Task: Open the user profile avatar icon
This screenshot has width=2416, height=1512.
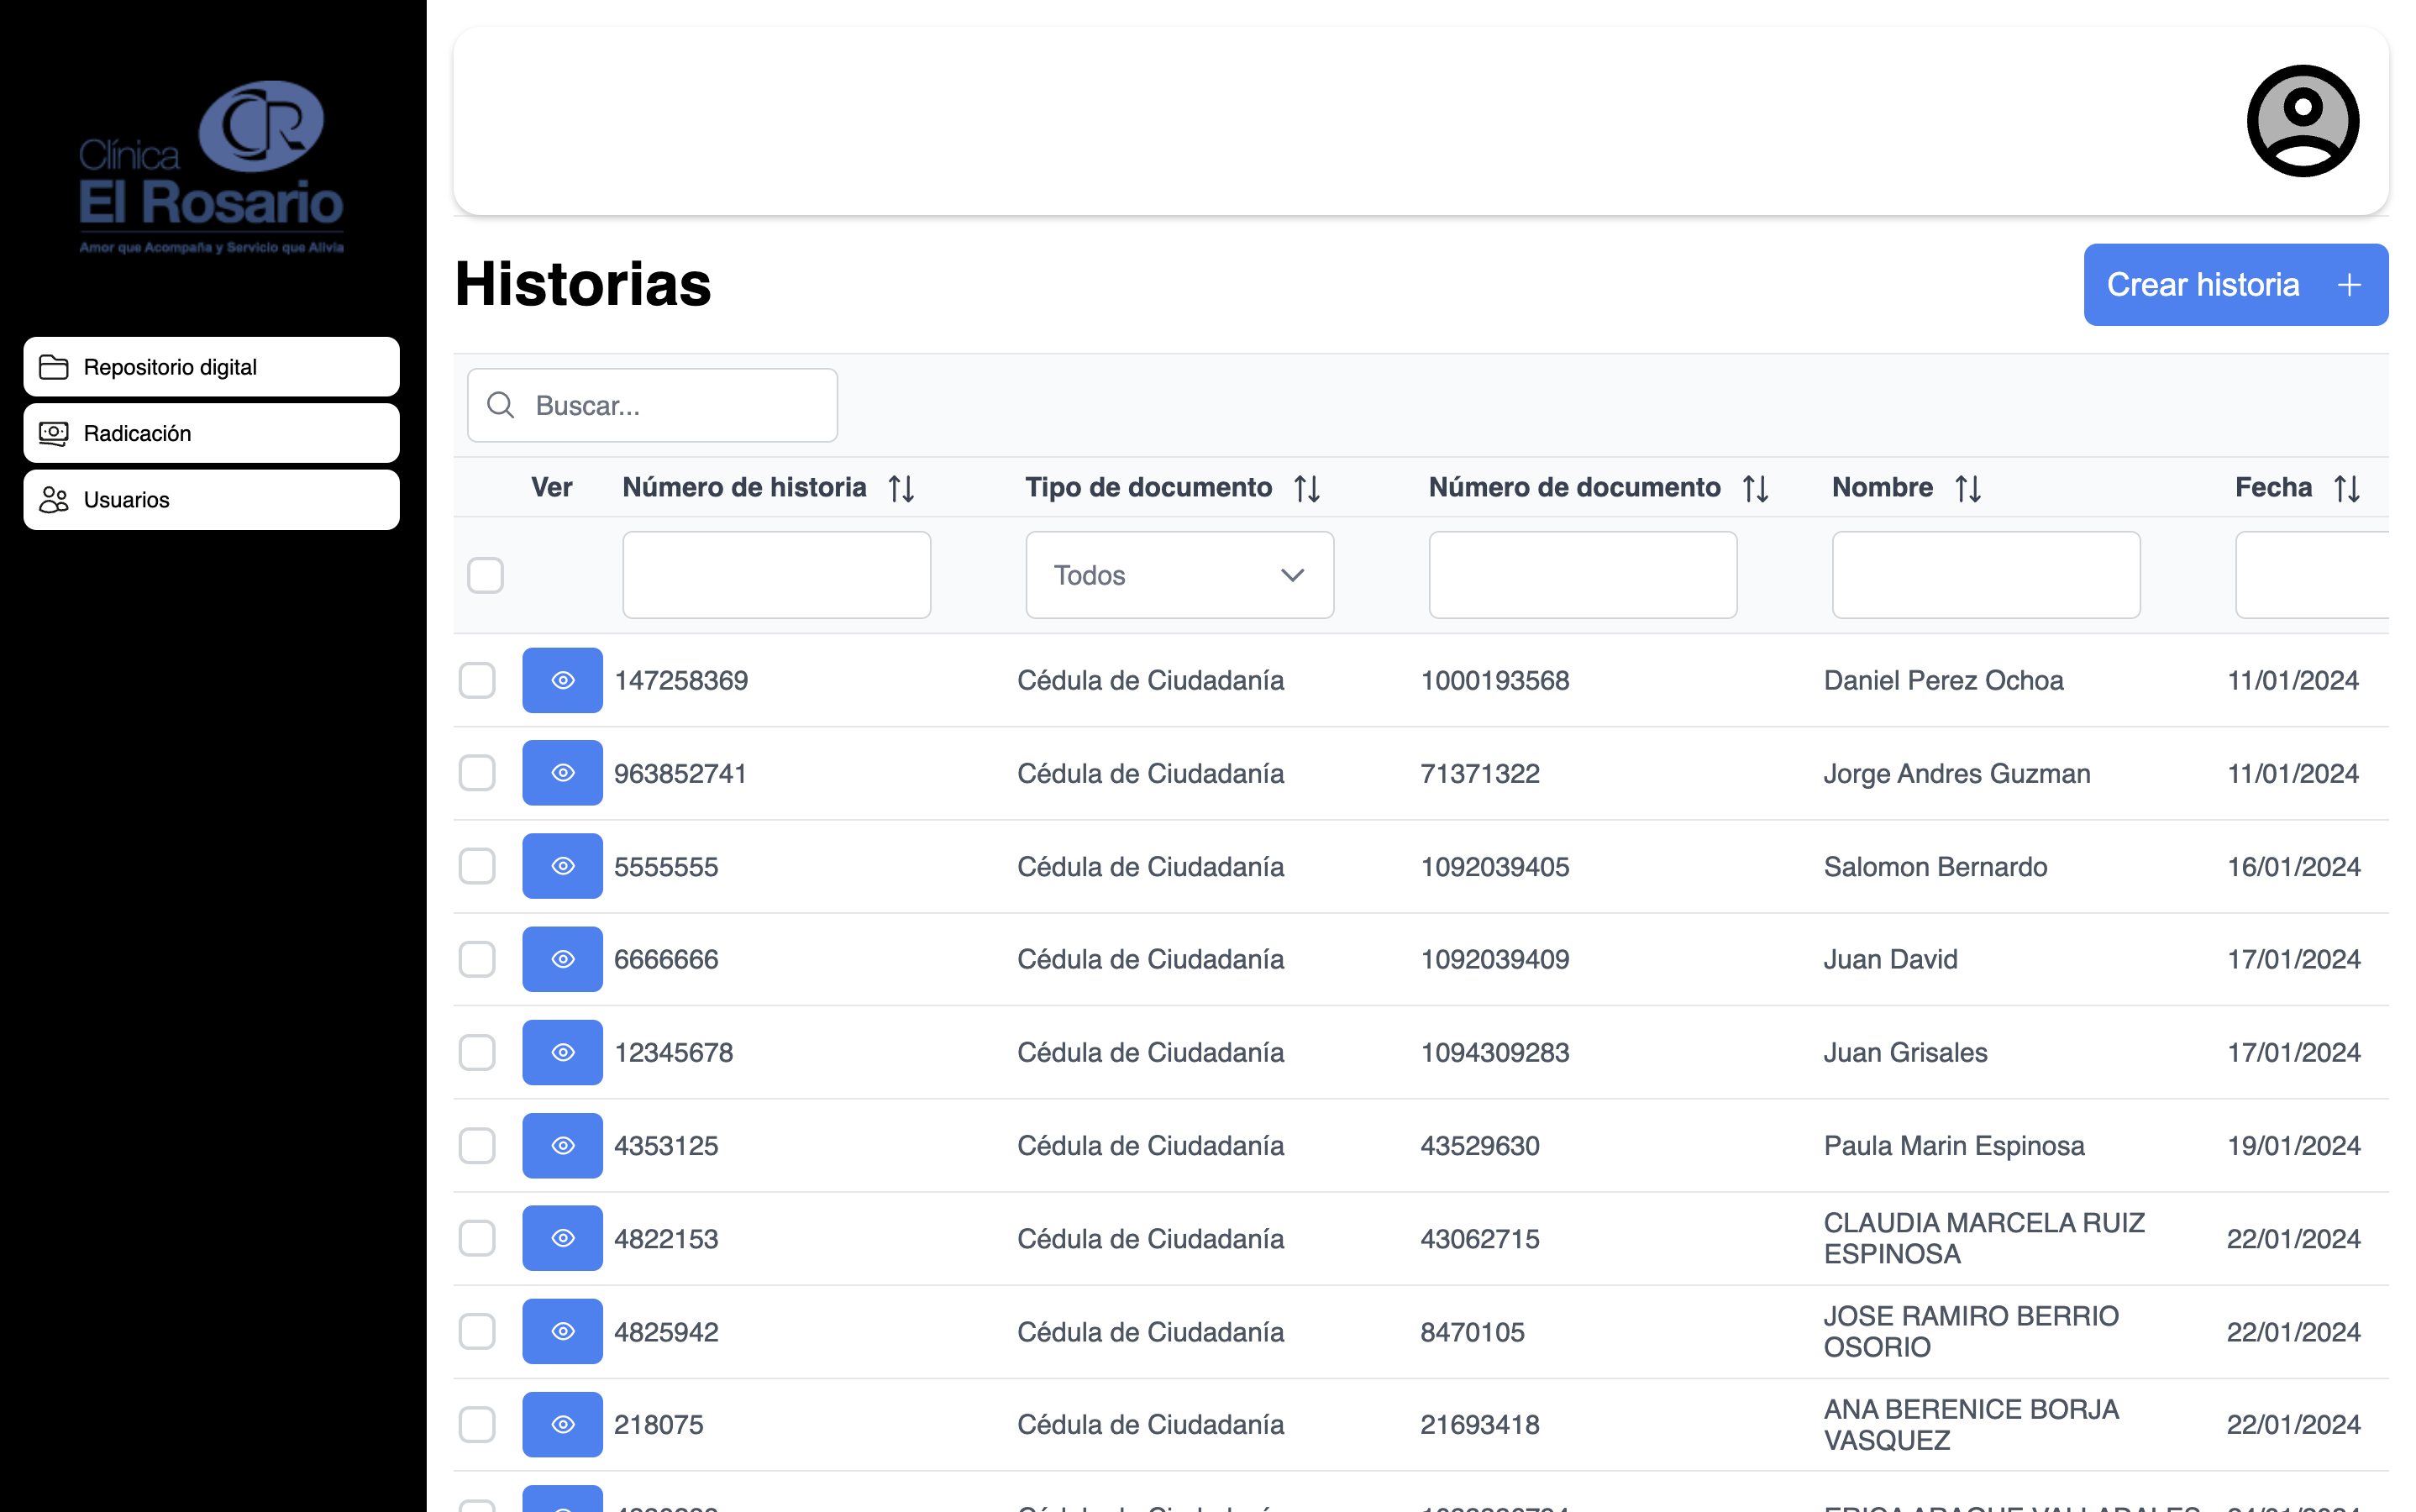Action: (x=2302, y=121)
